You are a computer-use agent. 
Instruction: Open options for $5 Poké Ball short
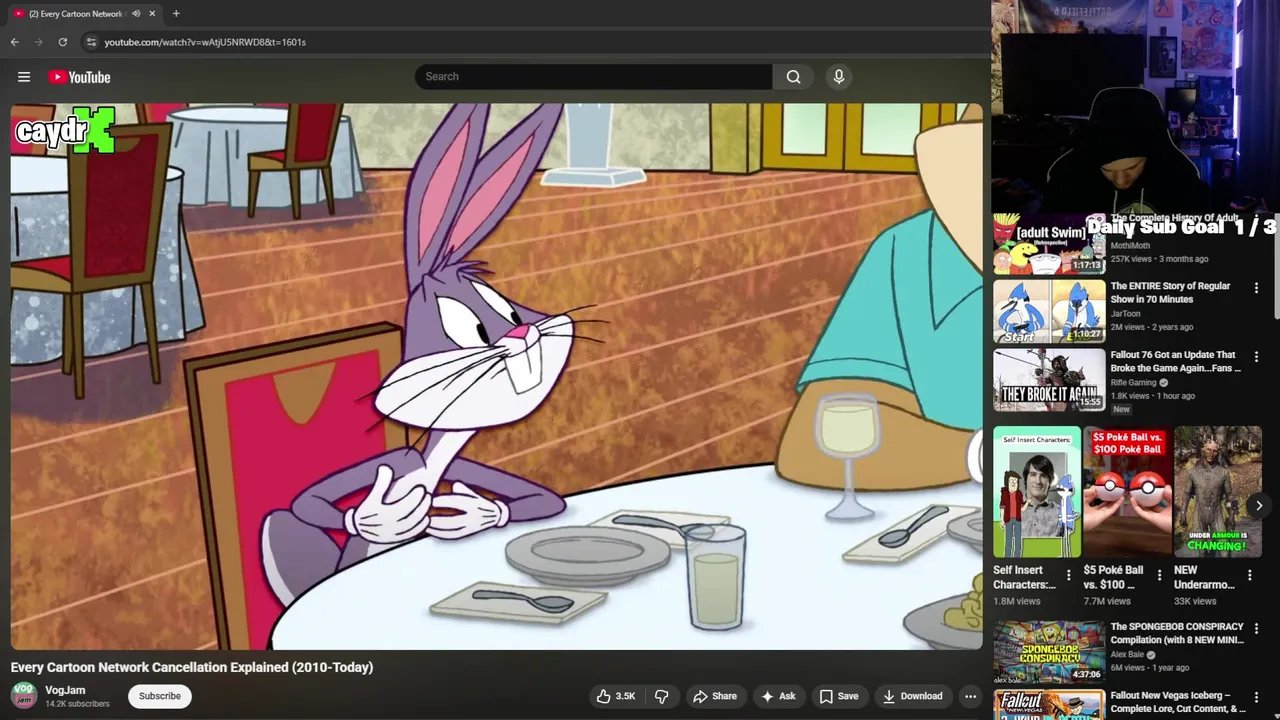(x=1159, y=575)
